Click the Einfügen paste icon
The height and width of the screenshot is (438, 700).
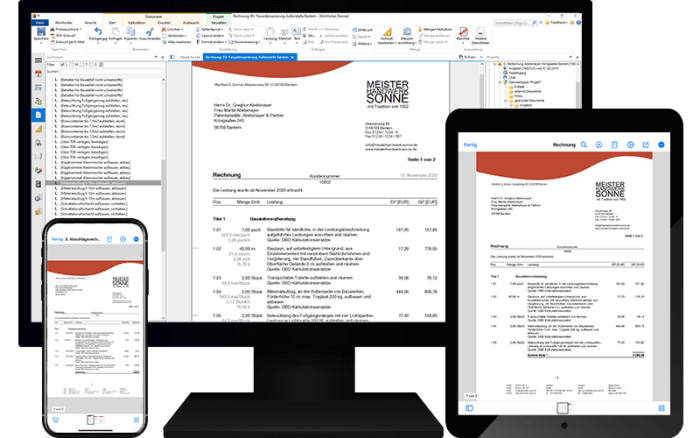pyautogui.click(x=115, y=31)
